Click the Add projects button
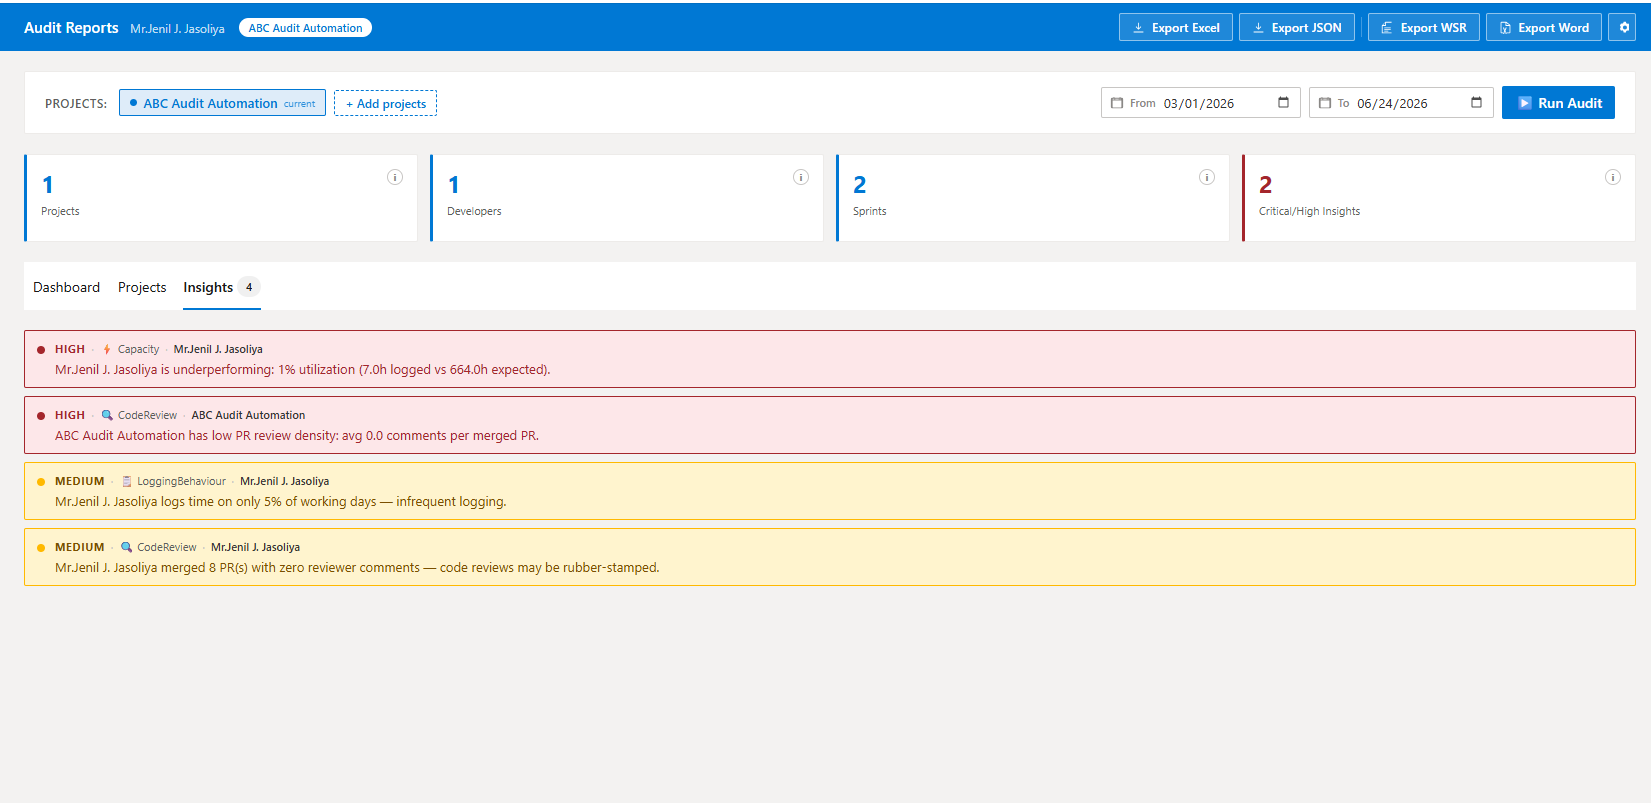Image resolution: width=1651 pixels, height=803 pixels. [385, 103]
